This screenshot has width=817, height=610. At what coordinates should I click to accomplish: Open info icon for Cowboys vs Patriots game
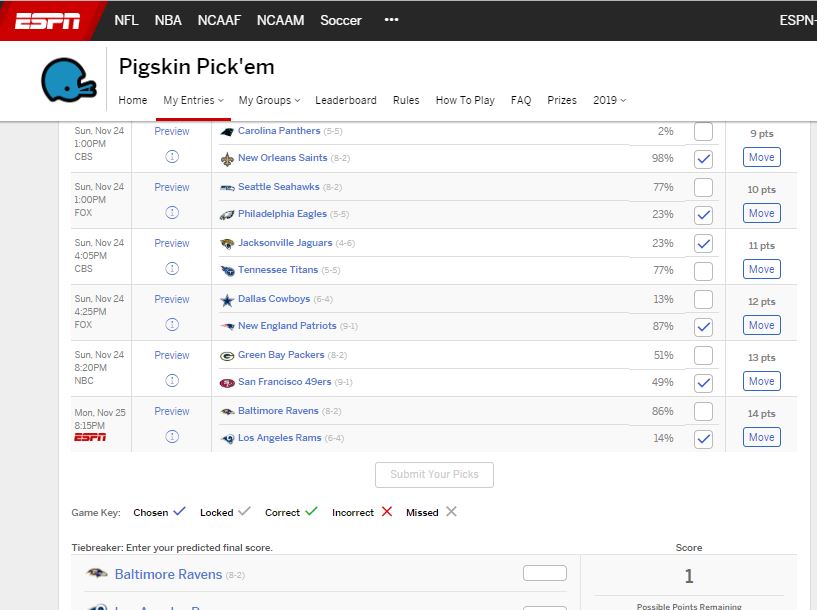point(172,325)
